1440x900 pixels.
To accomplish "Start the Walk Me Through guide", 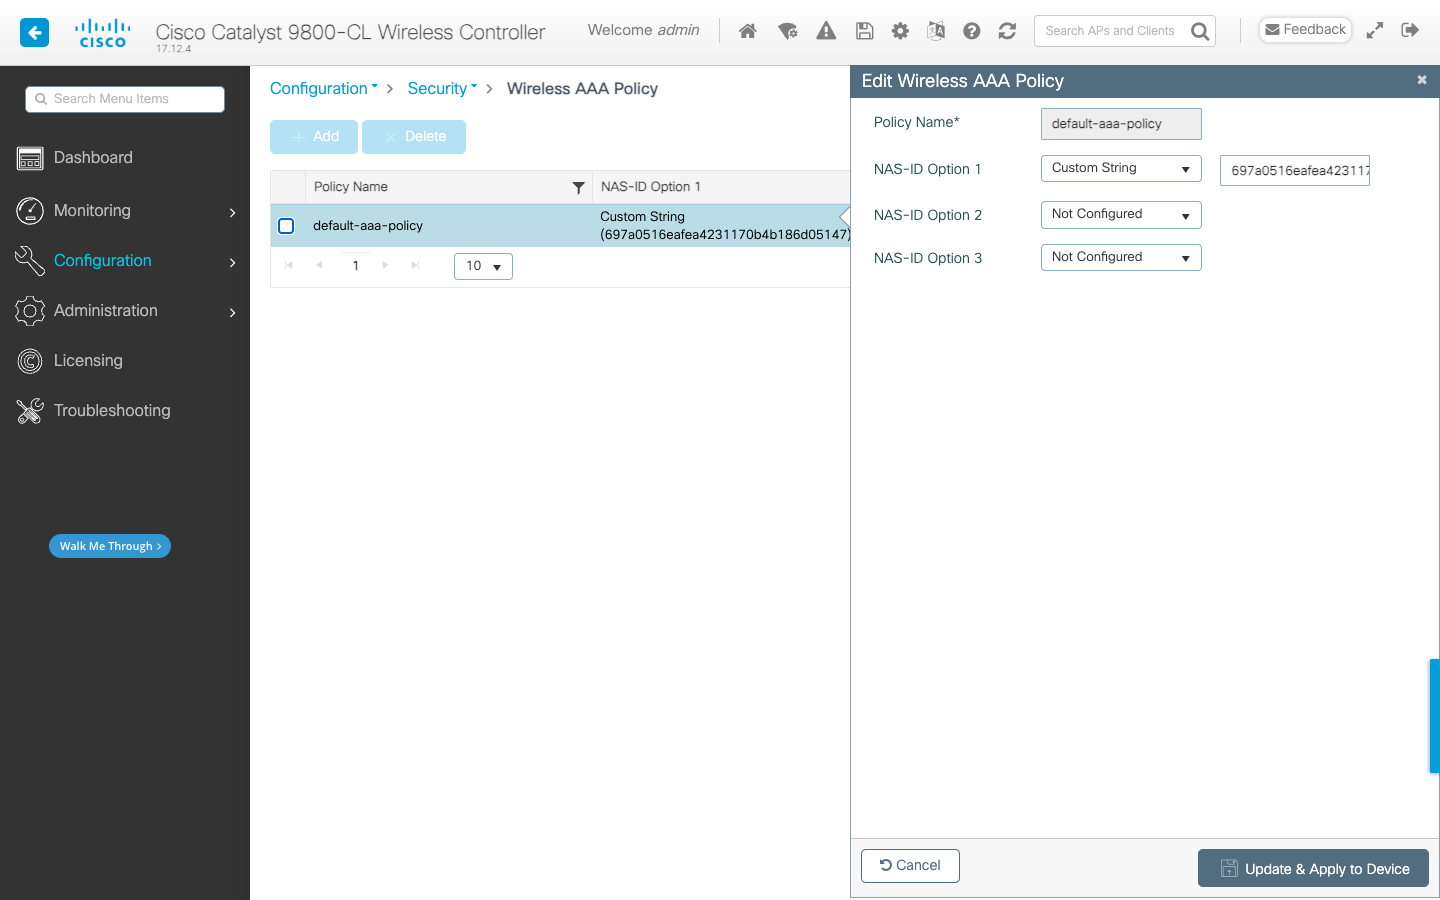I will pyautogui.click(x=109, y=546).
